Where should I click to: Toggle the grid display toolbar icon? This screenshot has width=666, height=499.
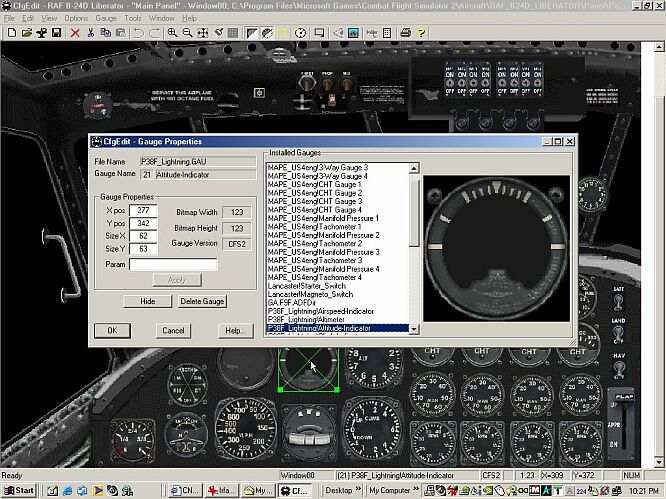pyautogui.click(x=232, y=33)
